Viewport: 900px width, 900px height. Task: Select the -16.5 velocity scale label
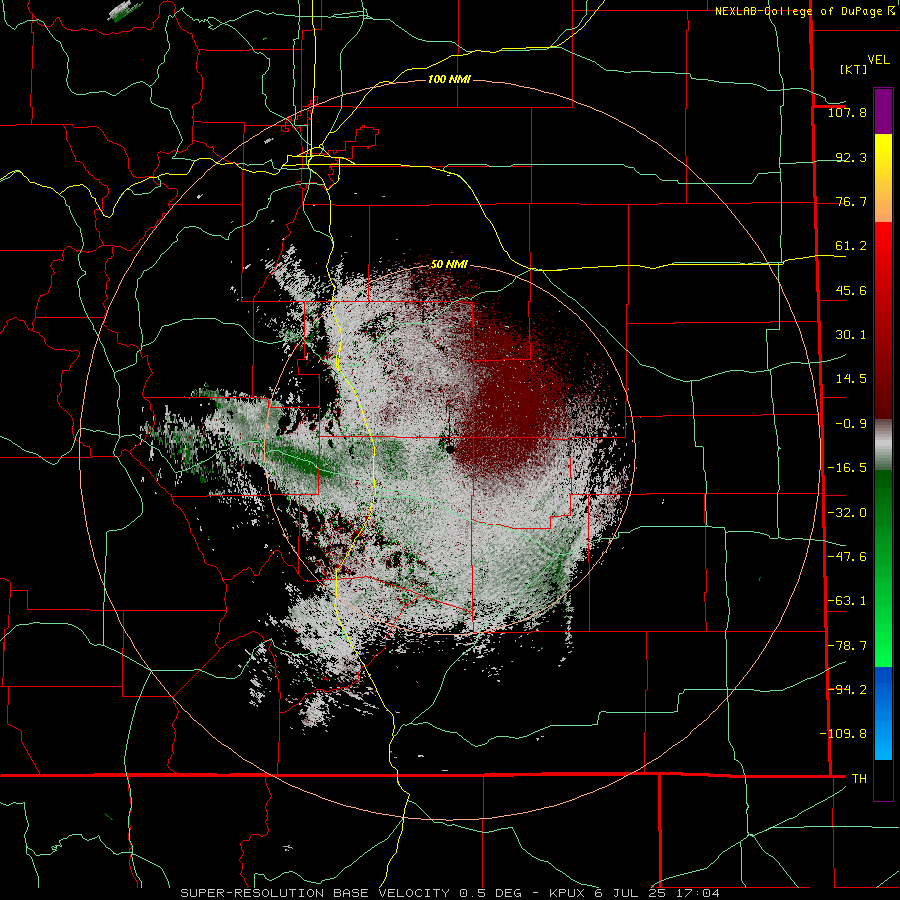[x=847, y=468]
